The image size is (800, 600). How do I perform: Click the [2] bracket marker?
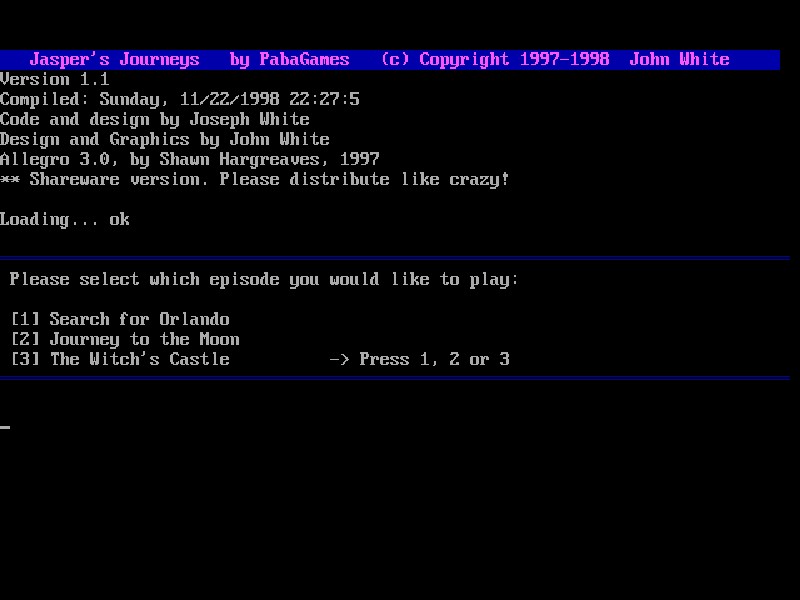click(25, 339)
